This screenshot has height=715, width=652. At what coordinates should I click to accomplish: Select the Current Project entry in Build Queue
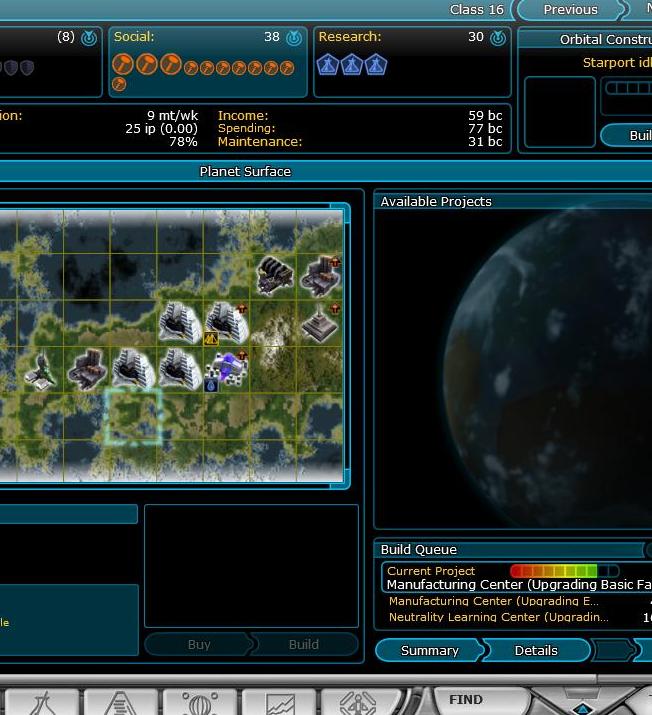[517, 577]
